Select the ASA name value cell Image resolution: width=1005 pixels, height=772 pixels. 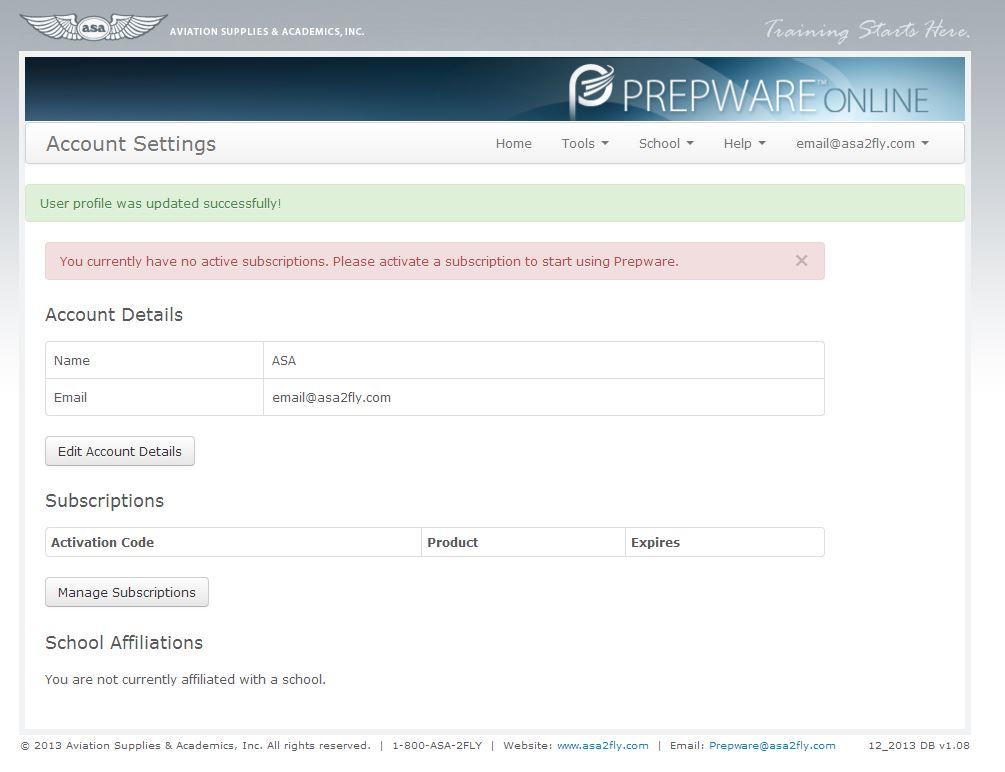[x=544, y=360]
